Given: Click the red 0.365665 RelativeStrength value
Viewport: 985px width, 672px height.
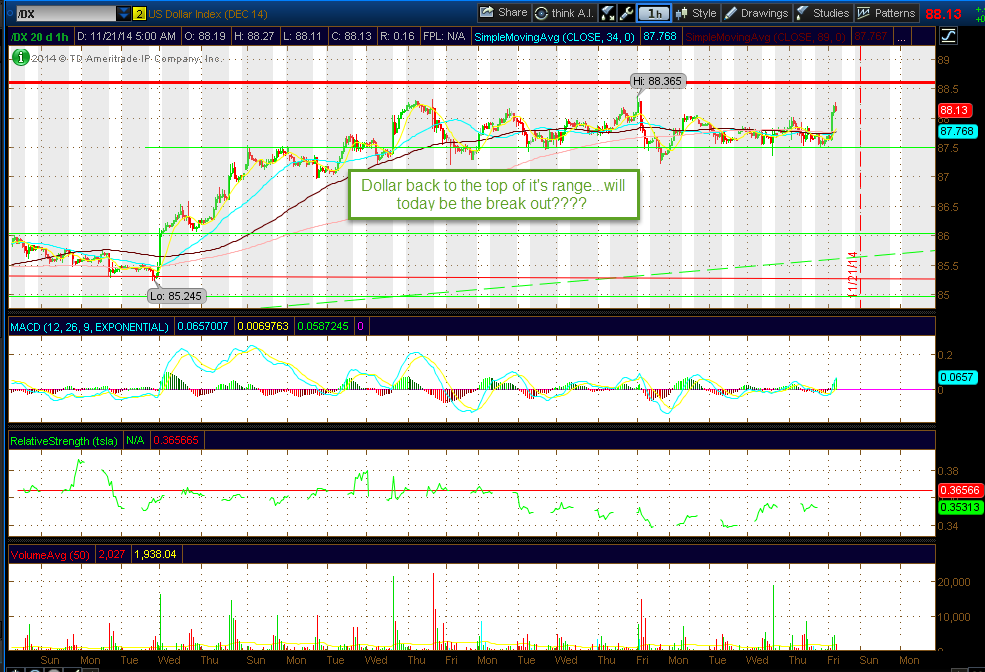Looking at the screenshot, I should coord(177,441).
